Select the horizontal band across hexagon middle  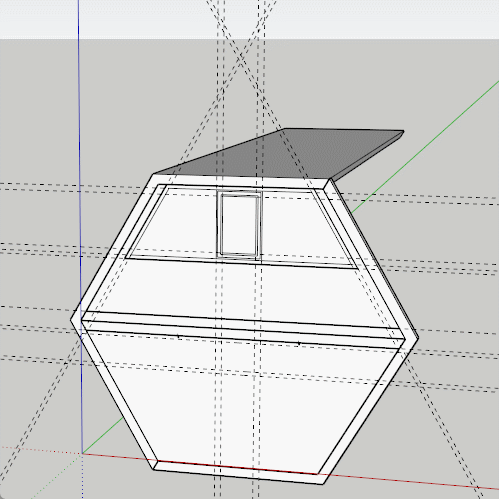point(243,330)
